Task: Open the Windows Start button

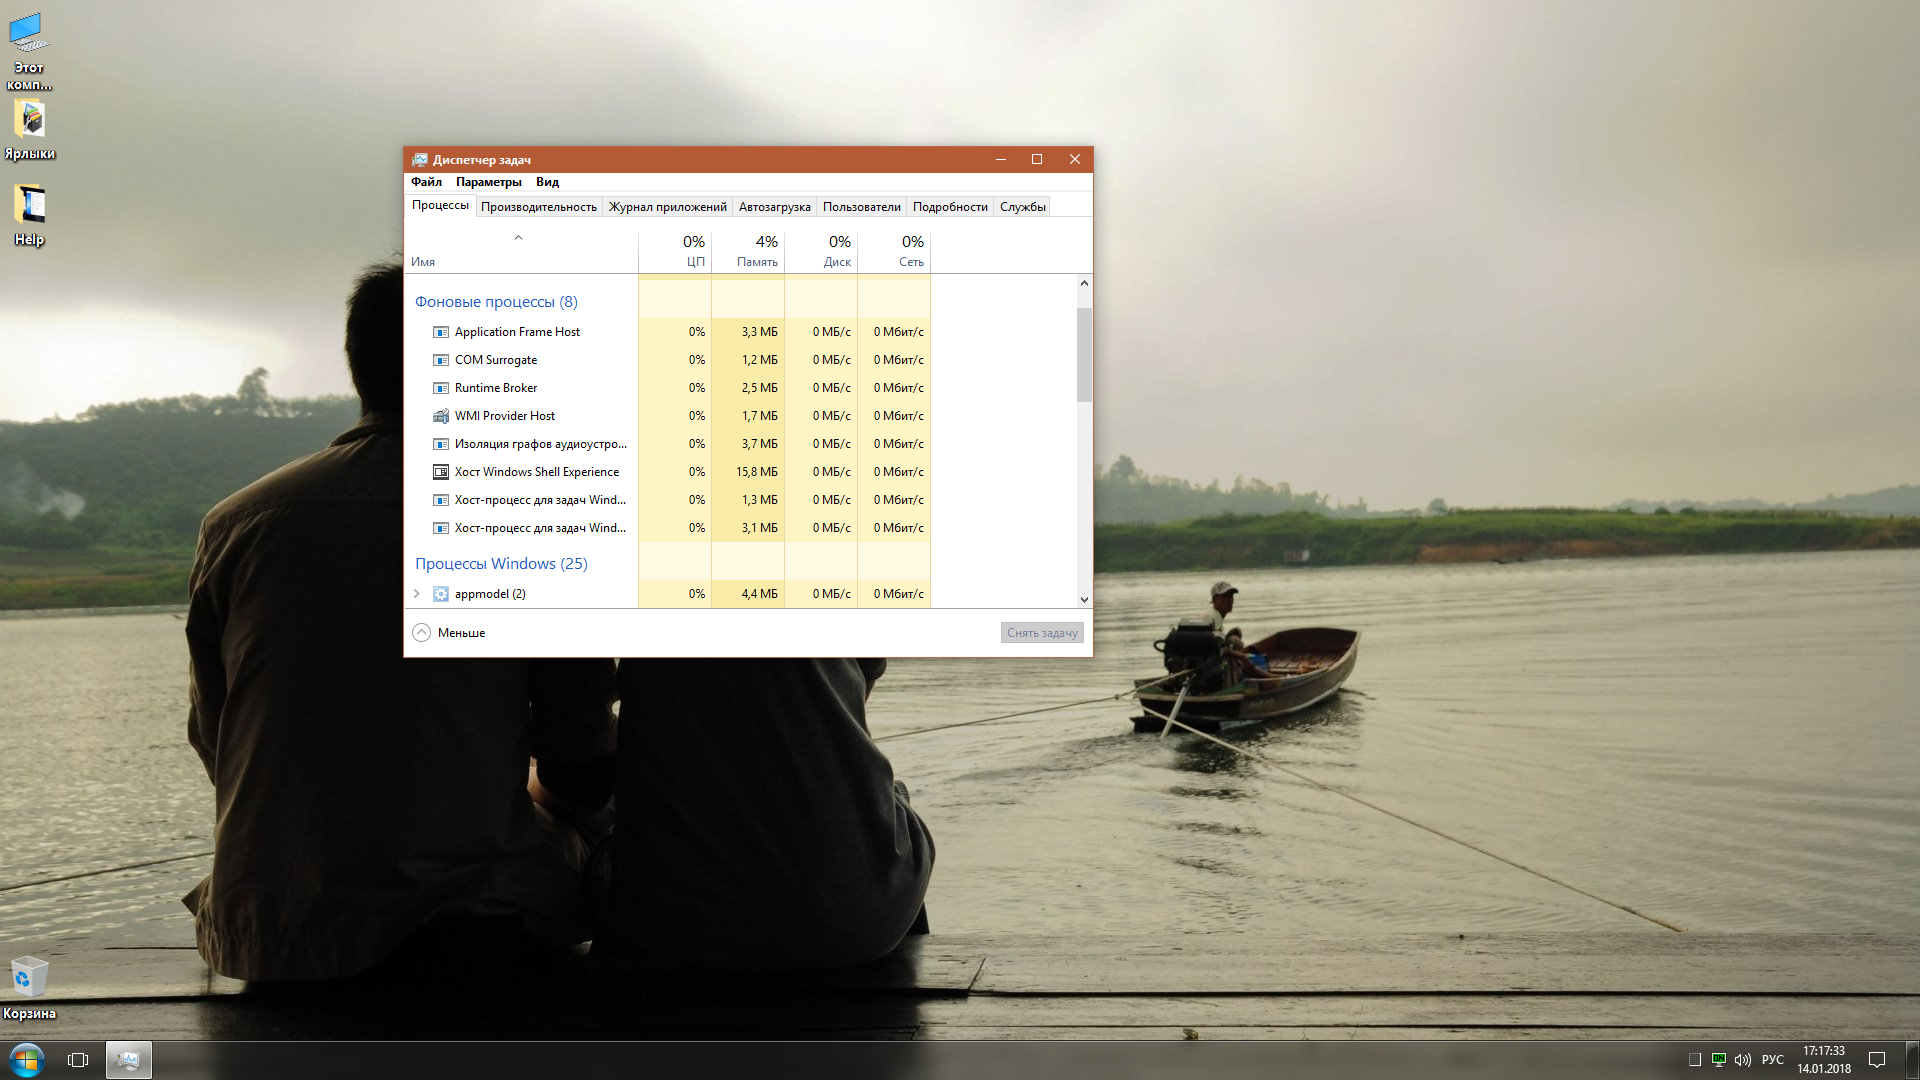Action: [27, 1060]
